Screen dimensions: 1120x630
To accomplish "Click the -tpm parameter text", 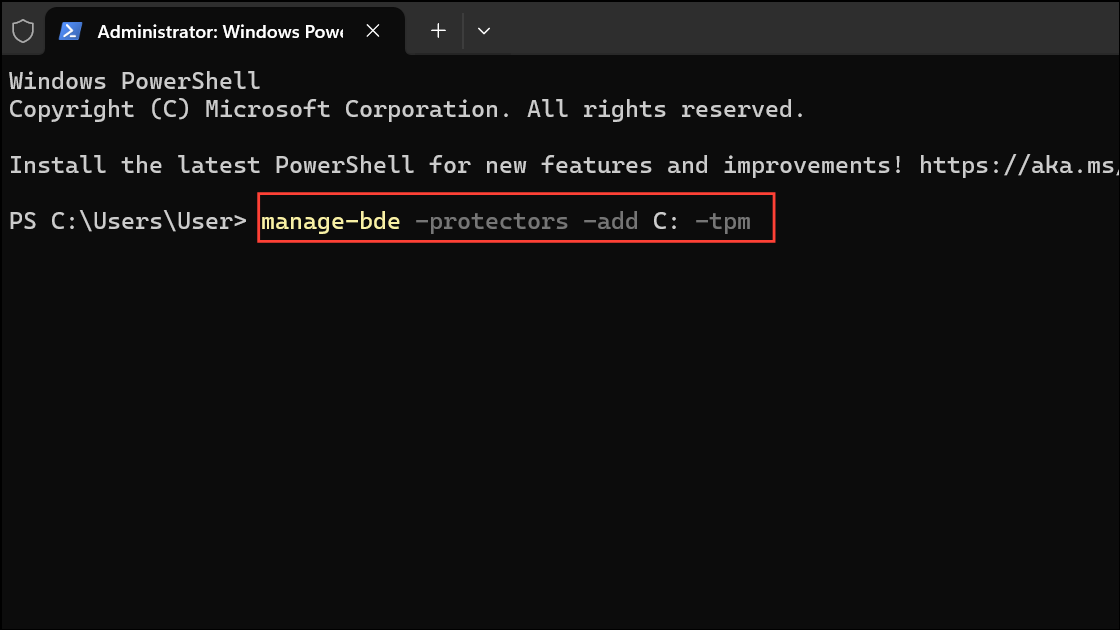I will pos(723,221).
